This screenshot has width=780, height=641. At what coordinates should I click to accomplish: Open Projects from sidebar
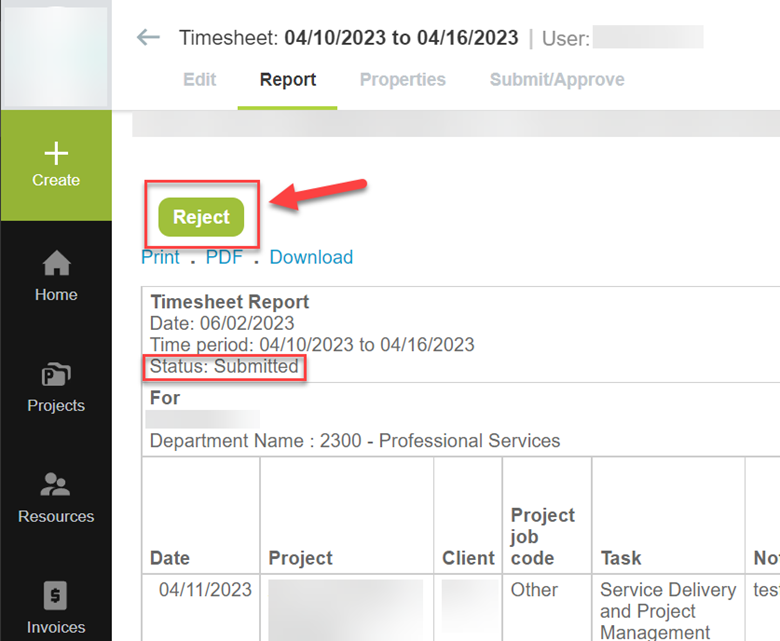coord(56,387)
